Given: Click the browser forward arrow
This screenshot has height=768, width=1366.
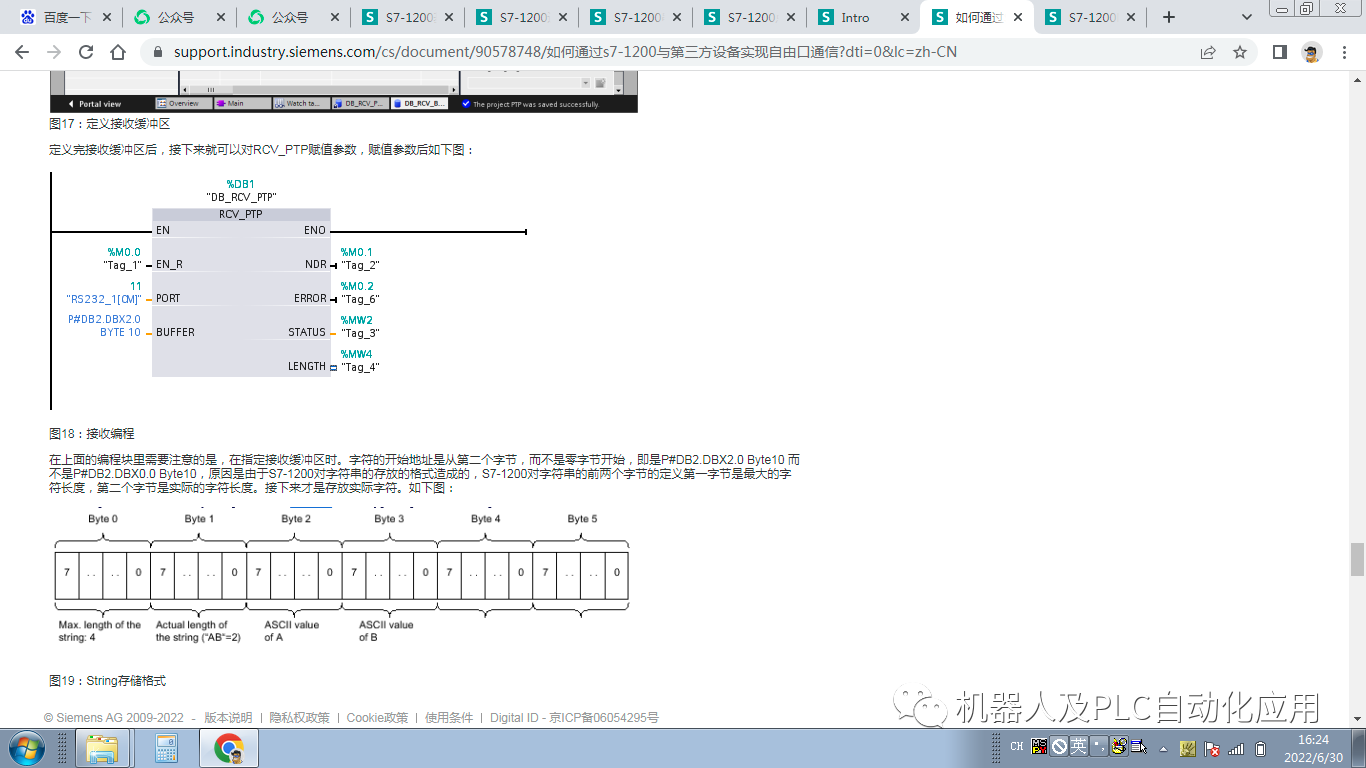Looking at the screenshot, I should point(54,52).
